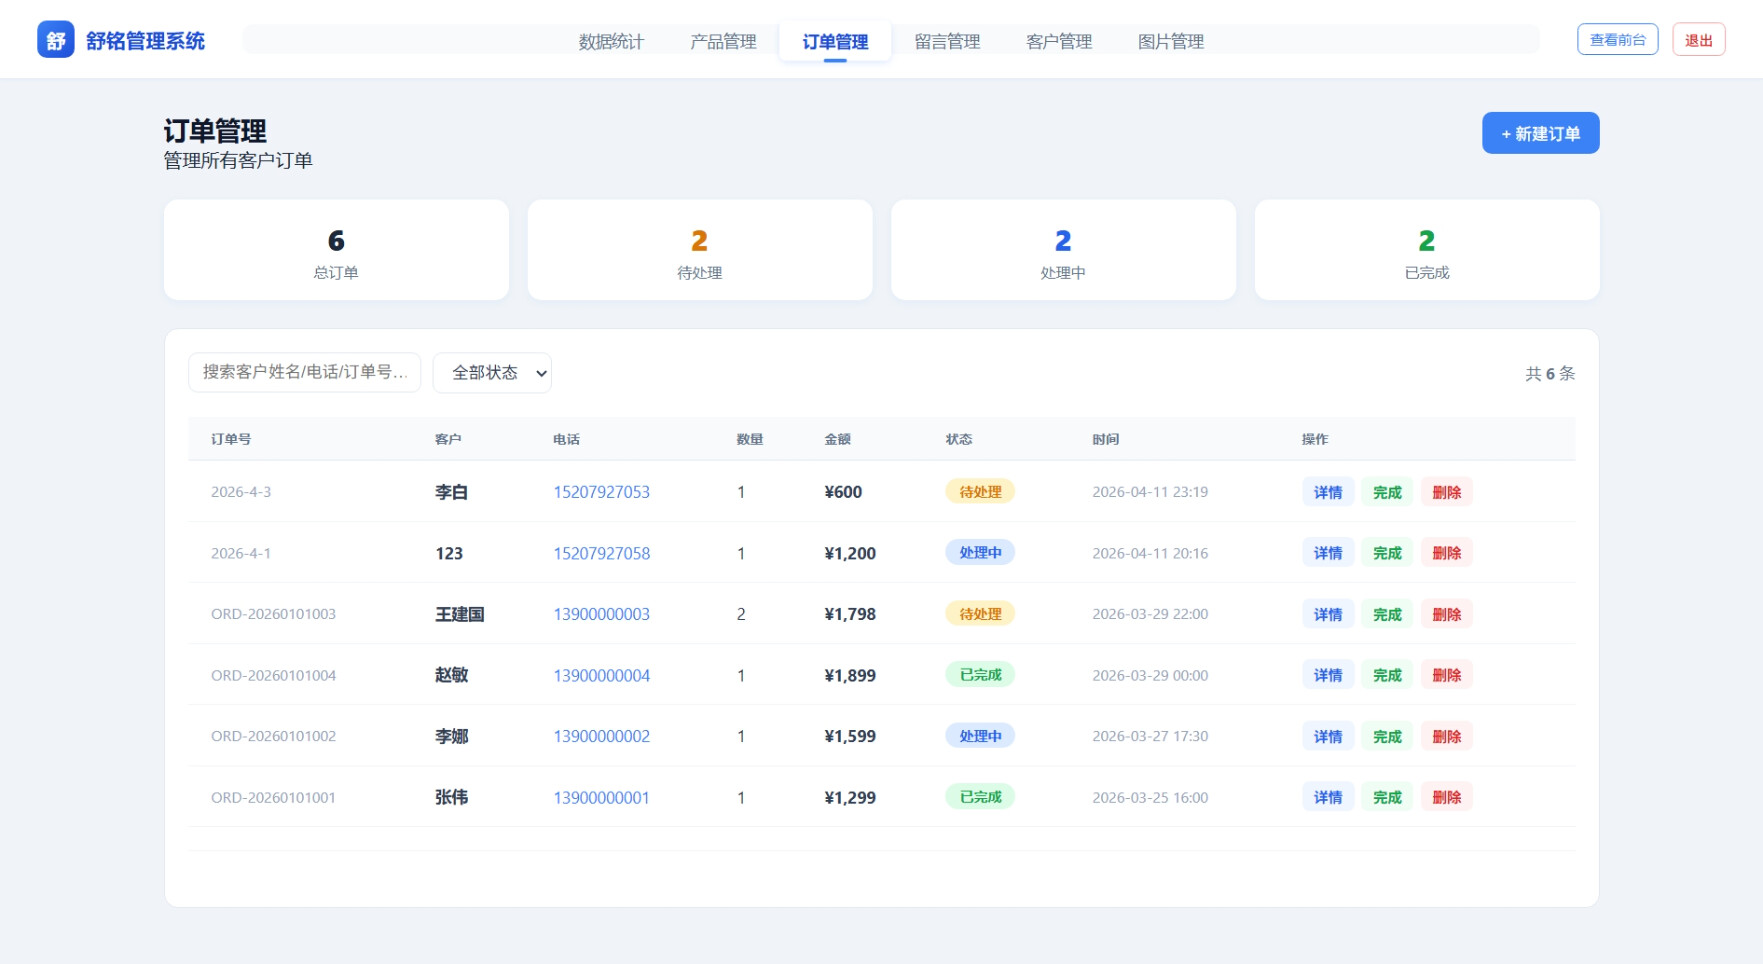Open the 数据统计 tab
This screenshot has height=964, width=1763.
(x=611, y=42)
